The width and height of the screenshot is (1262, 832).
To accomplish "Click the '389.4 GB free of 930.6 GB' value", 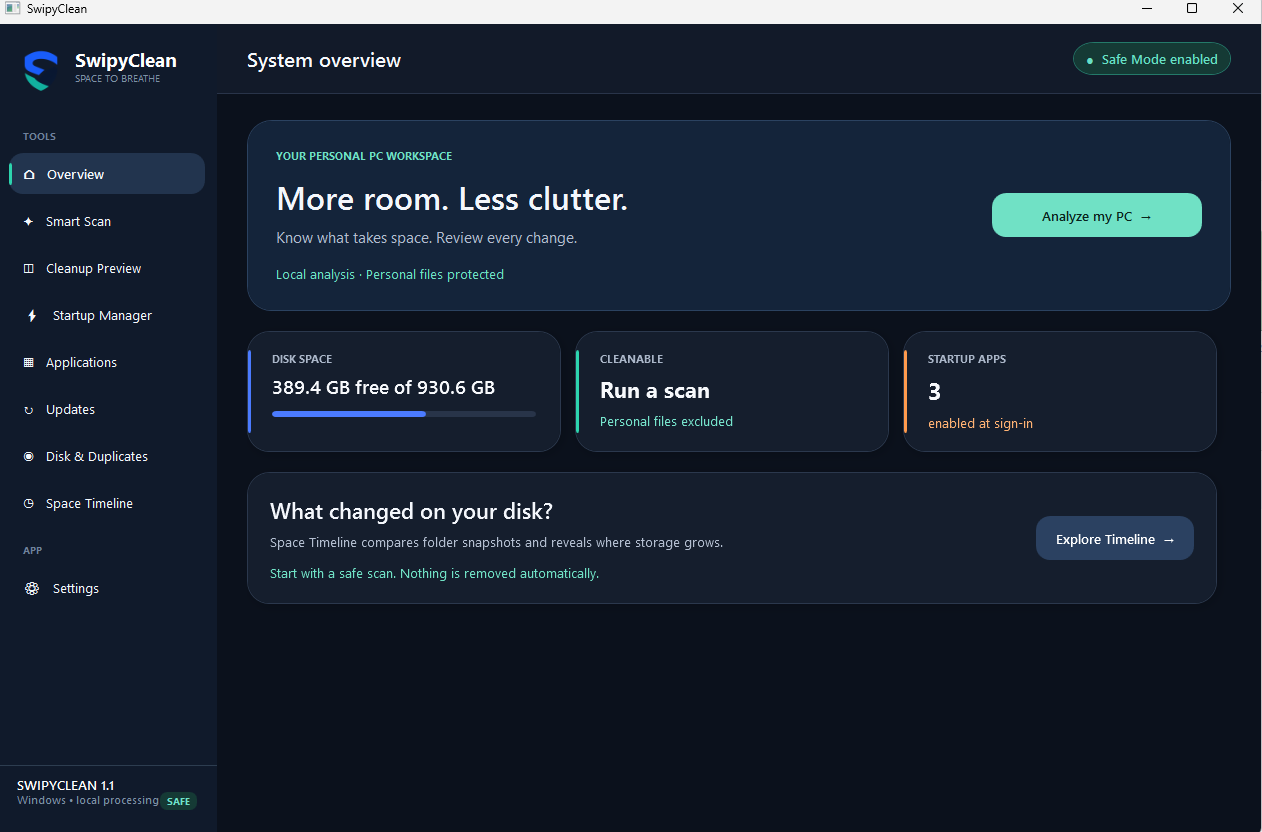I will click(383, 387).
